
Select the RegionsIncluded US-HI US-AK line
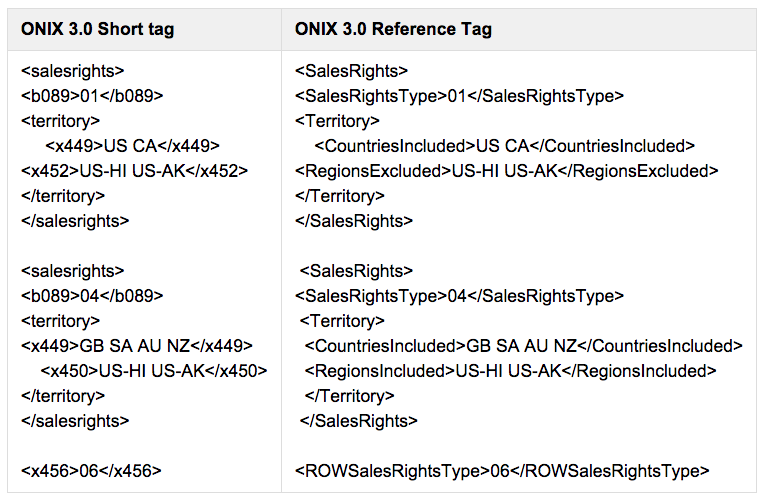pyautogui.click(x=511, y=371)
